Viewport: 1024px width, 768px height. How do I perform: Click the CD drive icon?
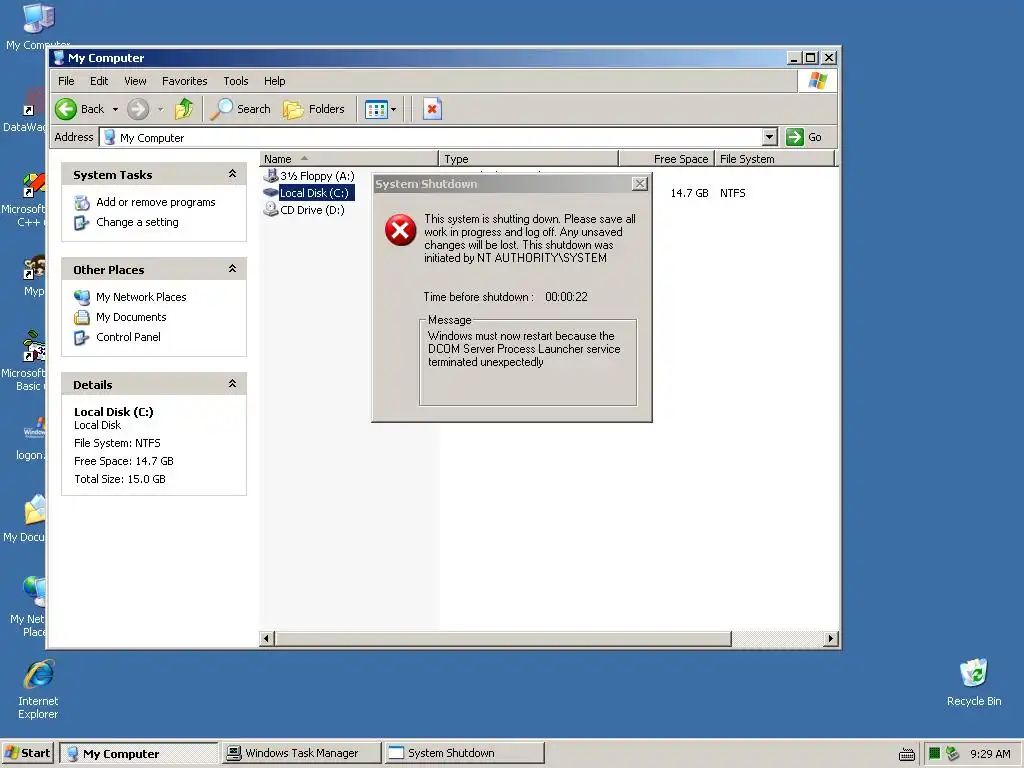point(270,210)
